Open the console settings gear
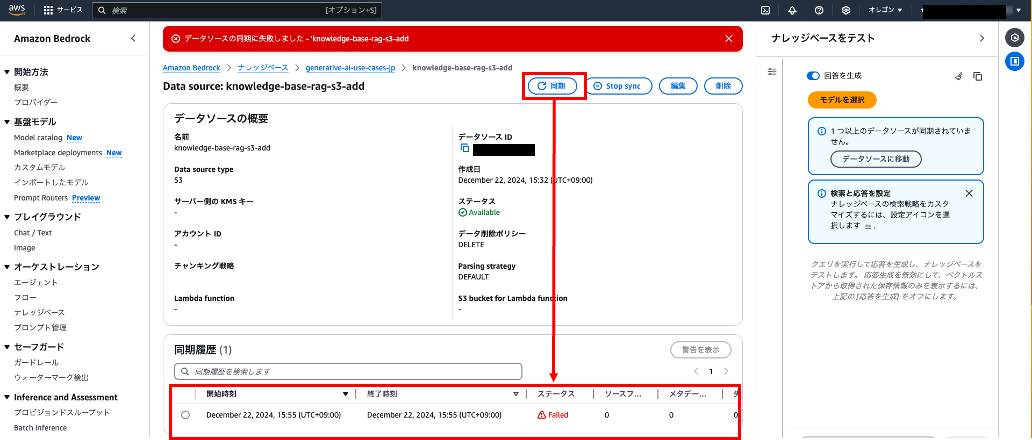 click(846, 11)
